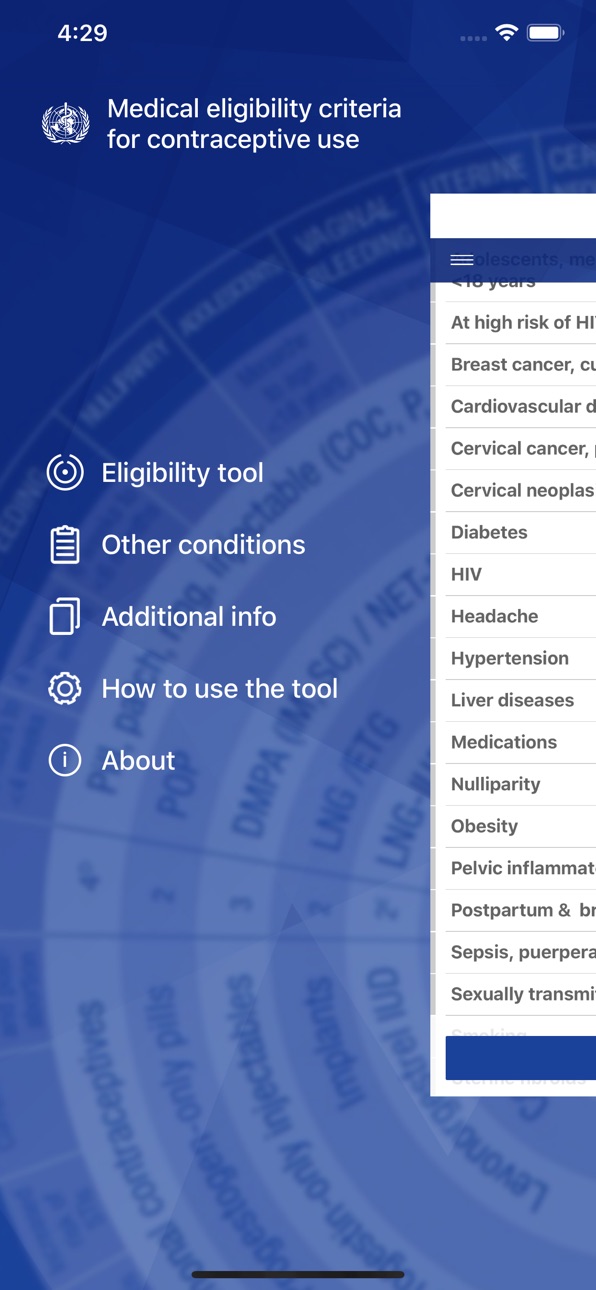Open Additional info from the menu
Image resolution: width=596 pixels, height=1290 pixels.
click(189, 616)
